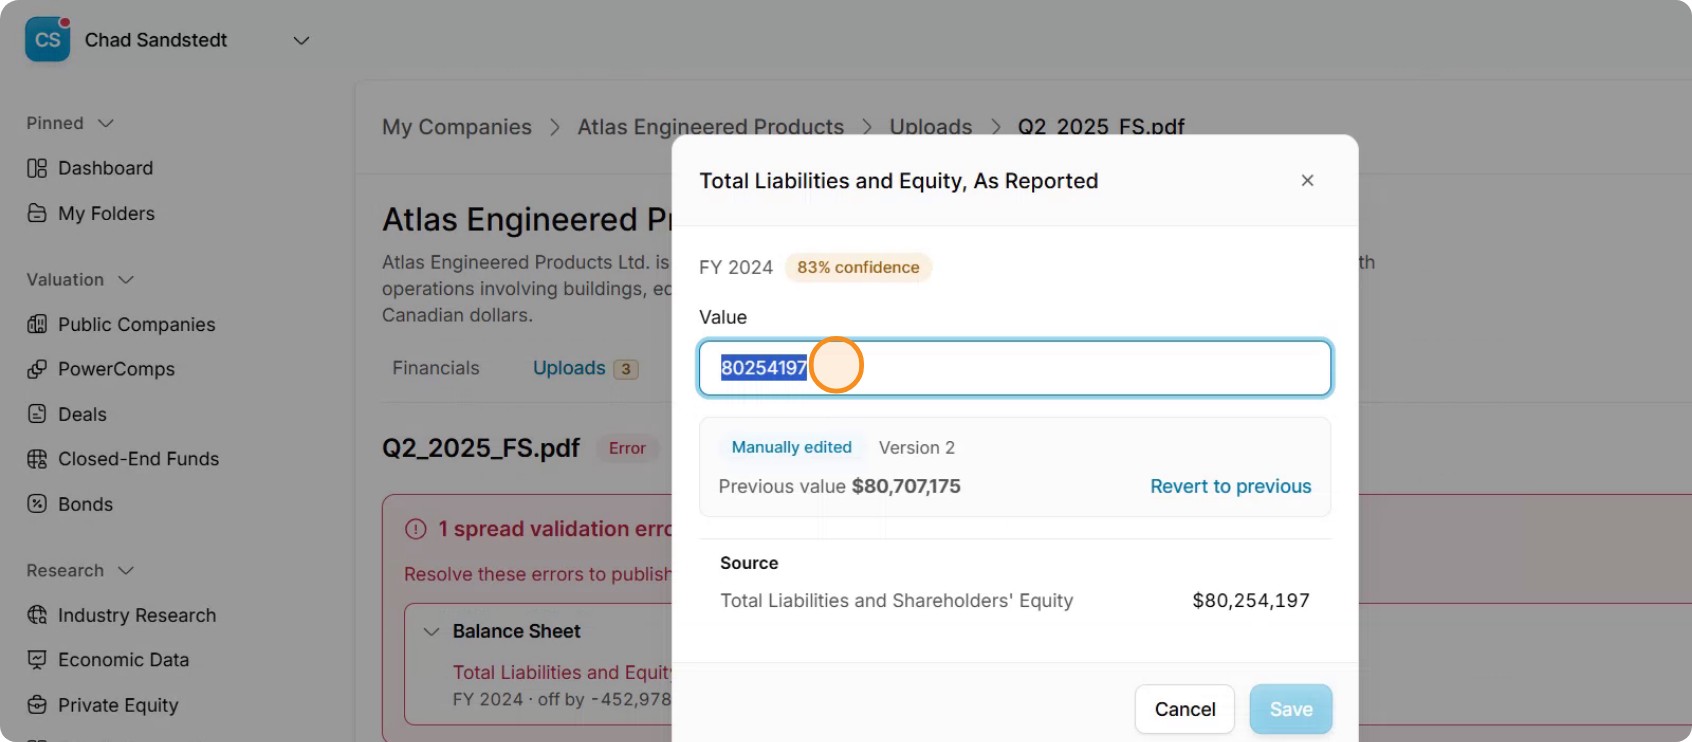This screenshot has width=1692, height=742.
Task: Click the 83% confidence badge
Action: [858, 267]
